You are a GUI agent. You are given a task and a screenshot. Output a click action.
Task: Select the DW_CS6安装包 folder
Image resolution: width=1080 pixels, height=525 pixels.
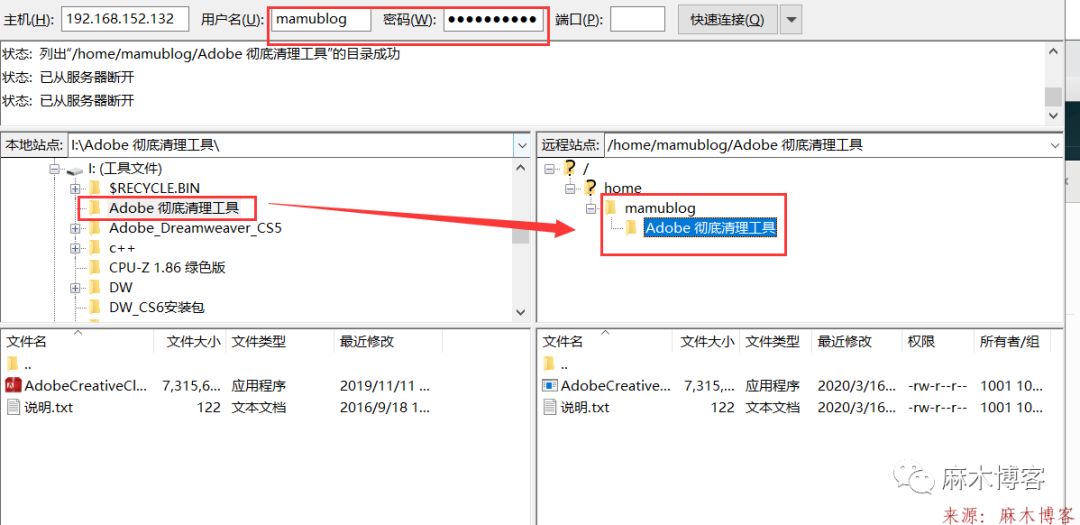click(x=156, y=307)
